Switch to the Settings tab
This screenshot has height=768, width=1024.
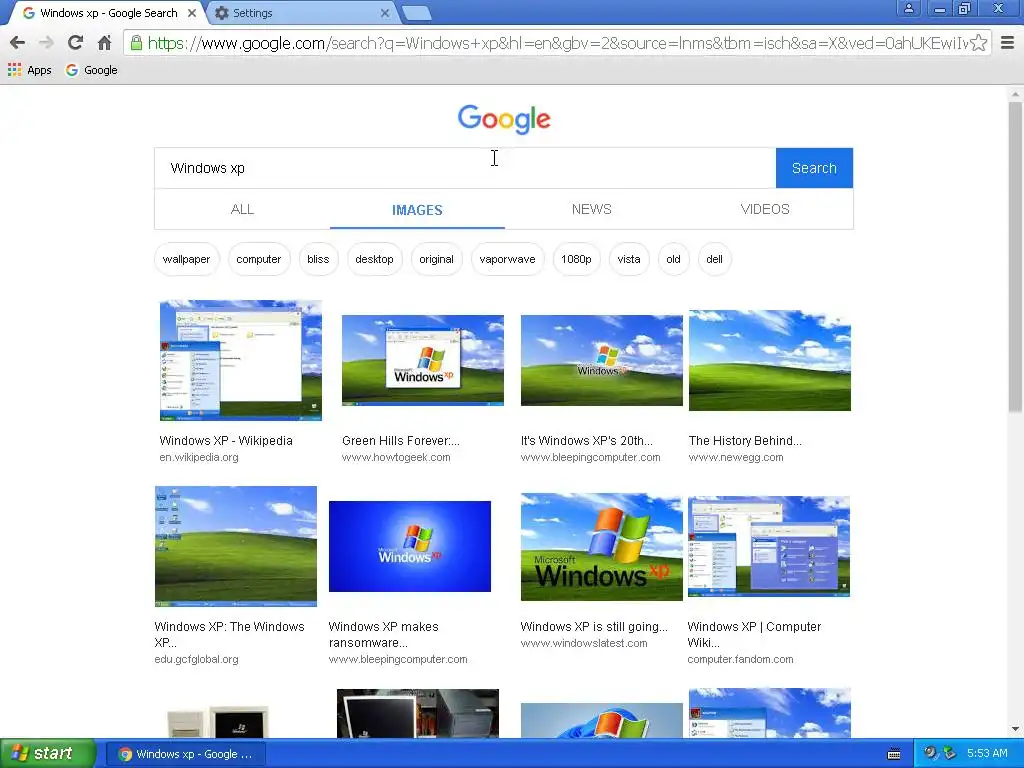tap(300, 13)
